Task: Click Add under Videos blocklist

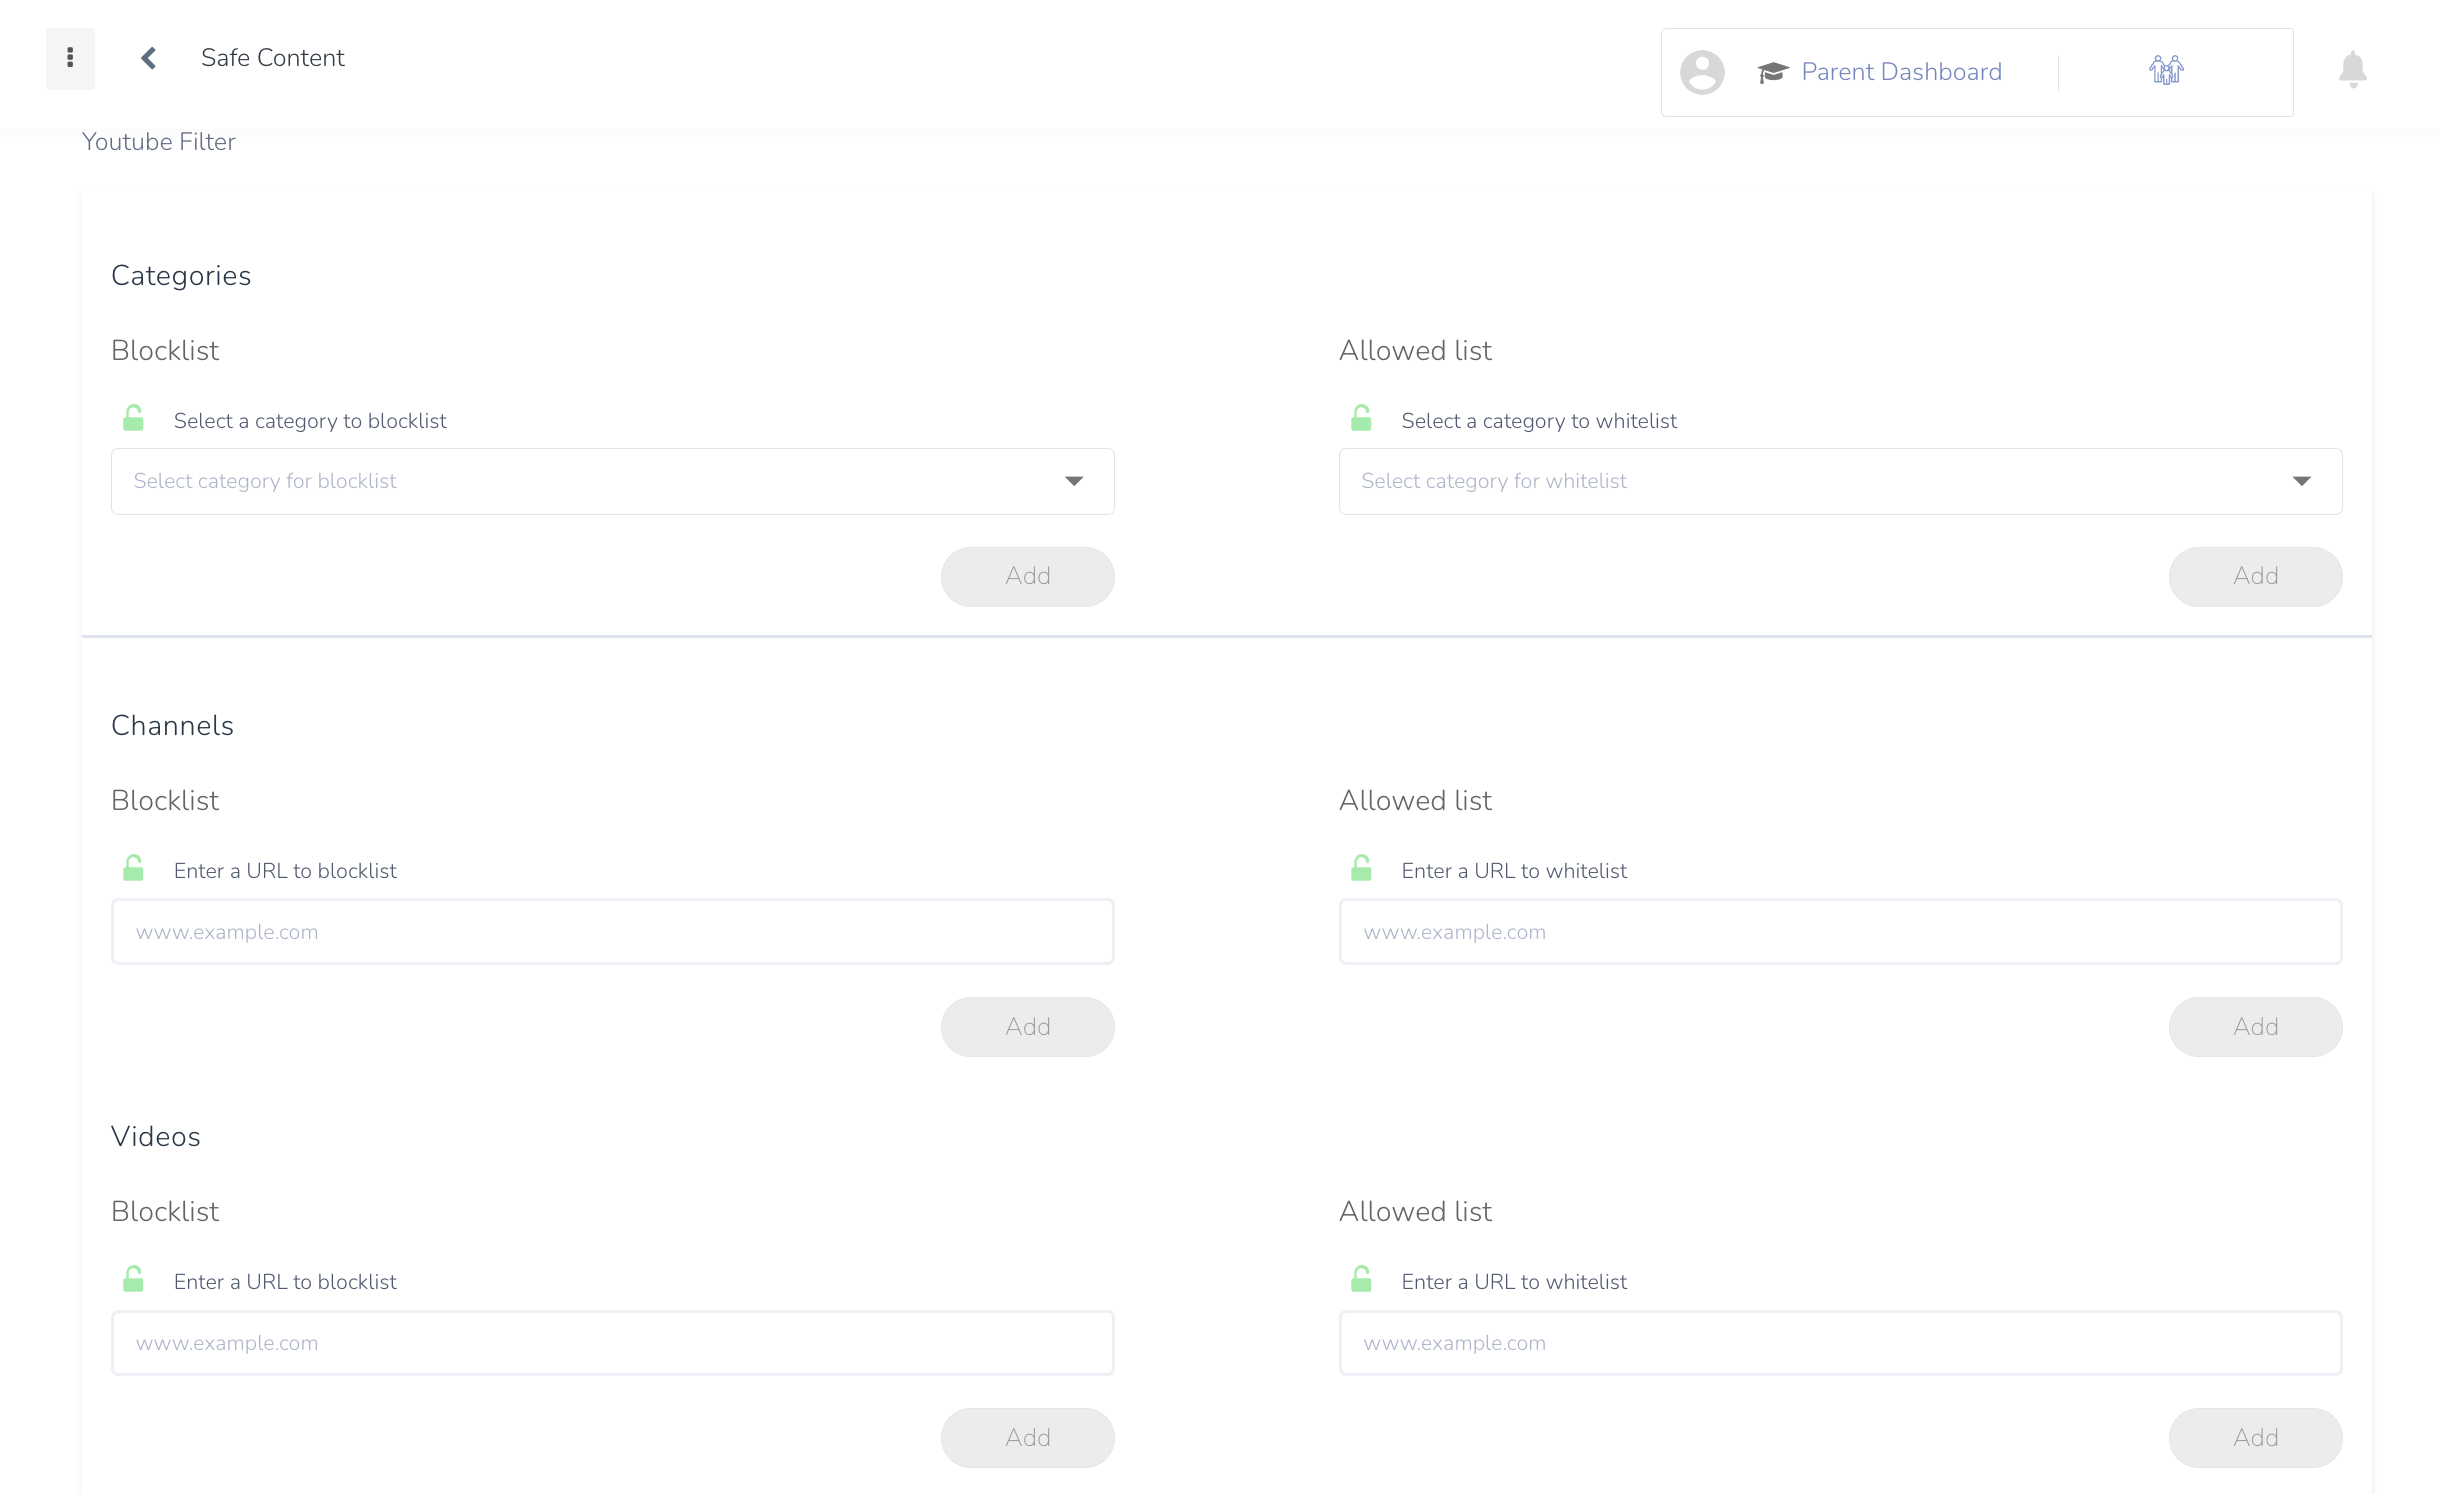Action: pos(1027,1438)
